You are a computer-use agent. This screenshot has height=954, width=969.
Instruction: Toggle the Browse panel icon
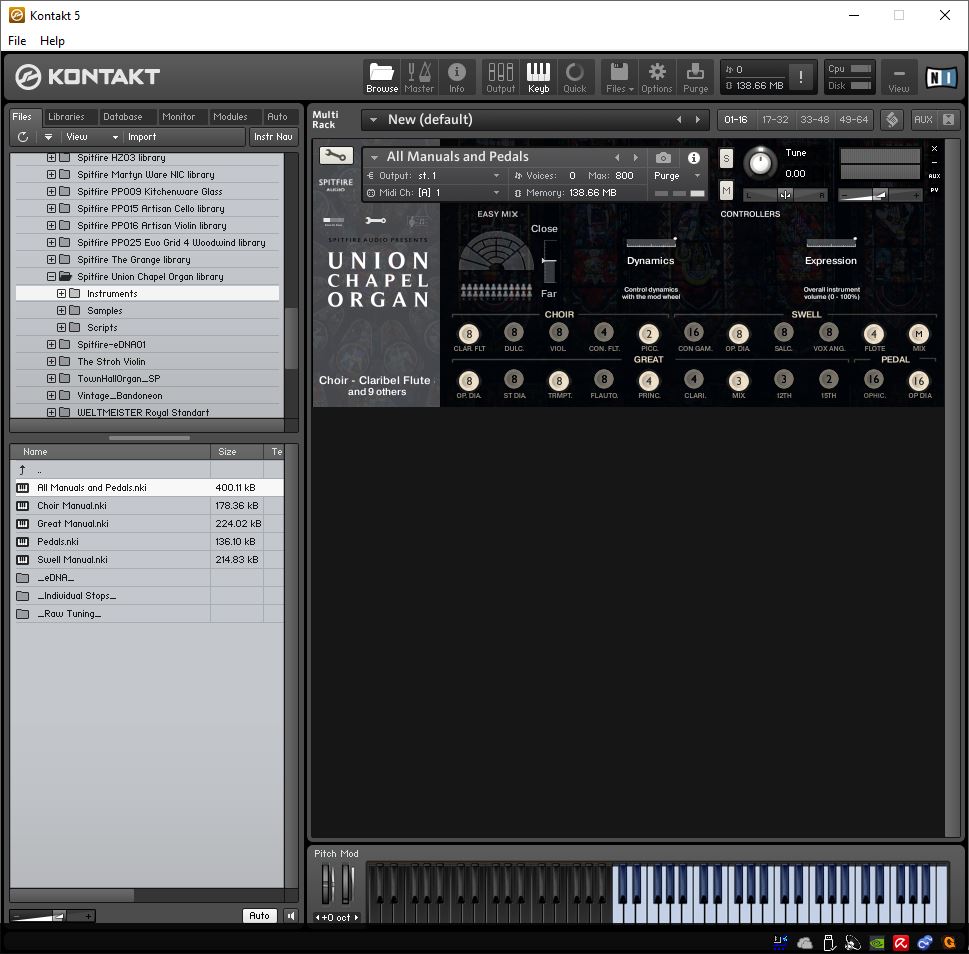coord(381,77)
